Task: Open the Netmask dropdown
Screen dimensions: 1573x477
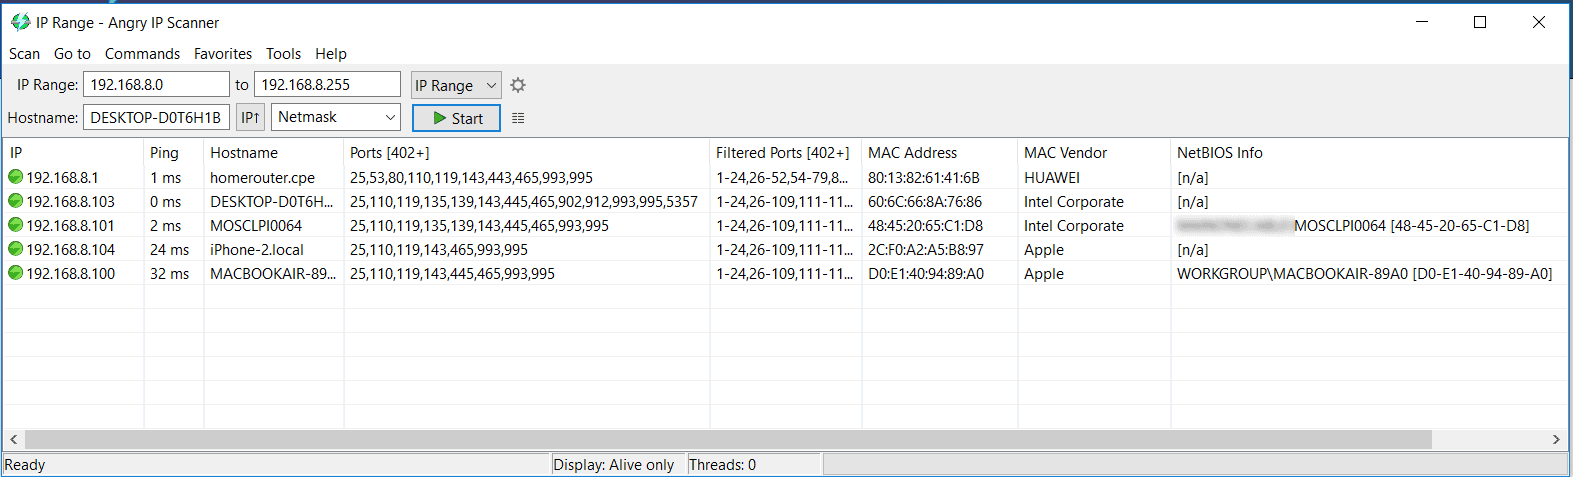Action: tap(336, 117)
